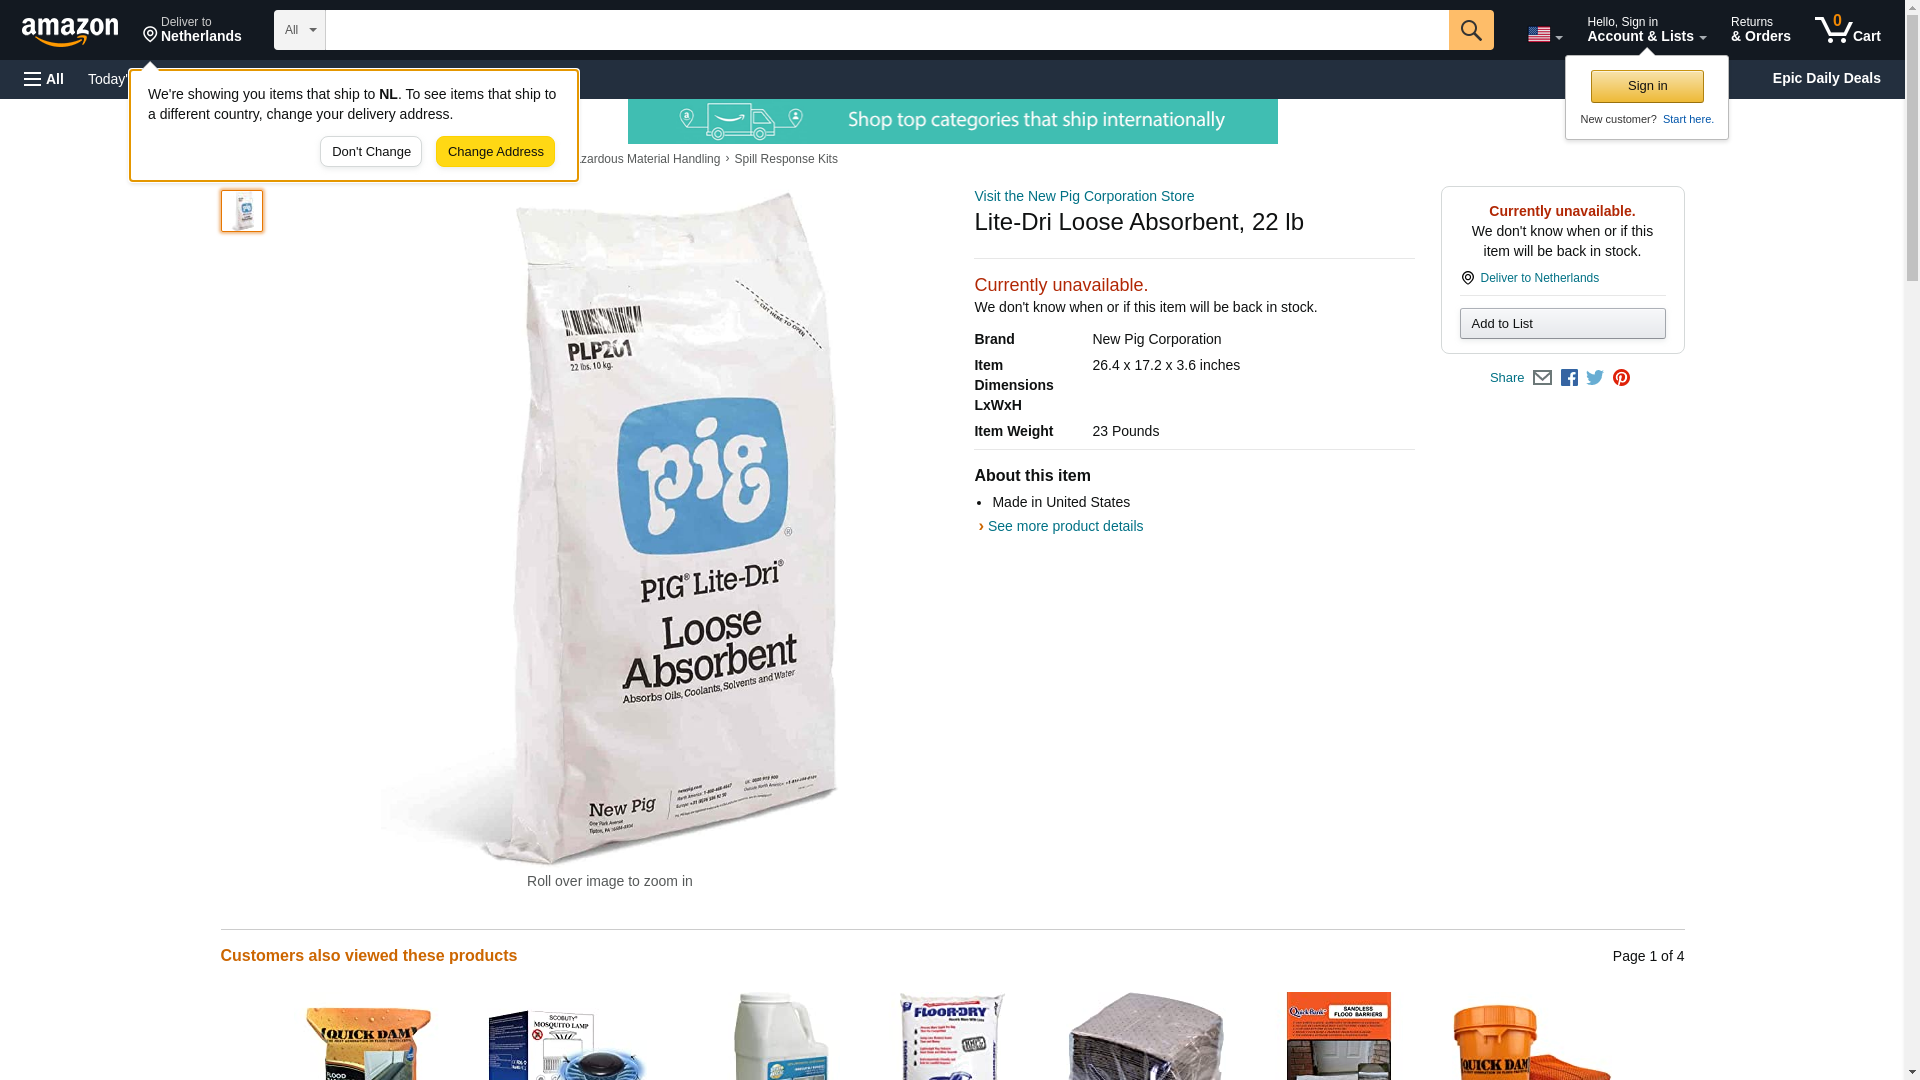
Task: Open the All hamburger menu
Action: click(44, 79)
